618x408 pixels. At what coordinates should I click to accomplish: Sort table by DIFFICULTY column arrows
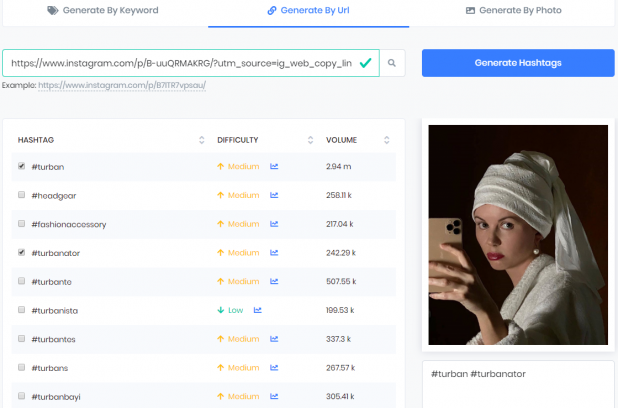tap(311, 140)
